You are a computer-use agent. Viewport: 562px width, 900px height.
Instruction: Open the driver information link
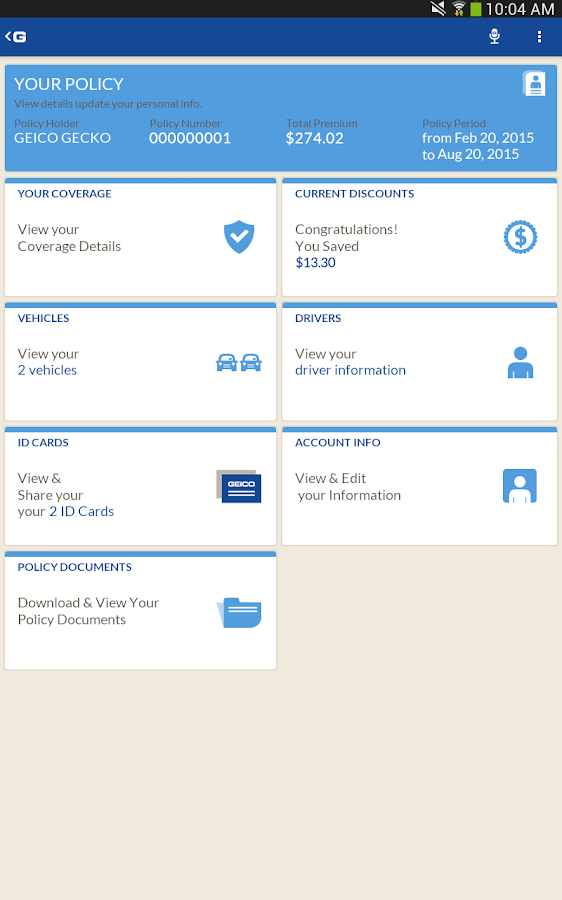[x=350, y=370]
